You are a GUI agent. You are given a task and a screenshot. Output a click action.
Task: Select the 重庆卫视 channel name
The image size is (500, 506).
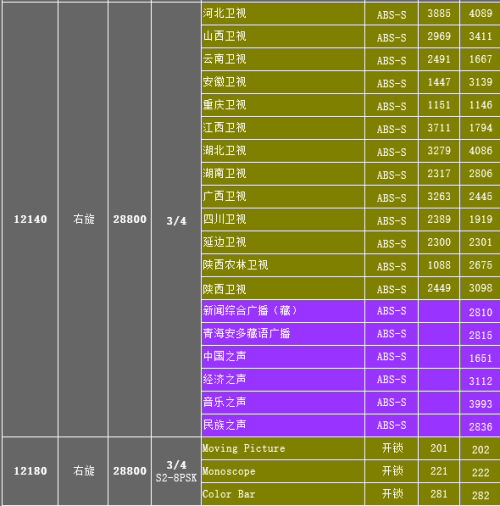point(224,105)
